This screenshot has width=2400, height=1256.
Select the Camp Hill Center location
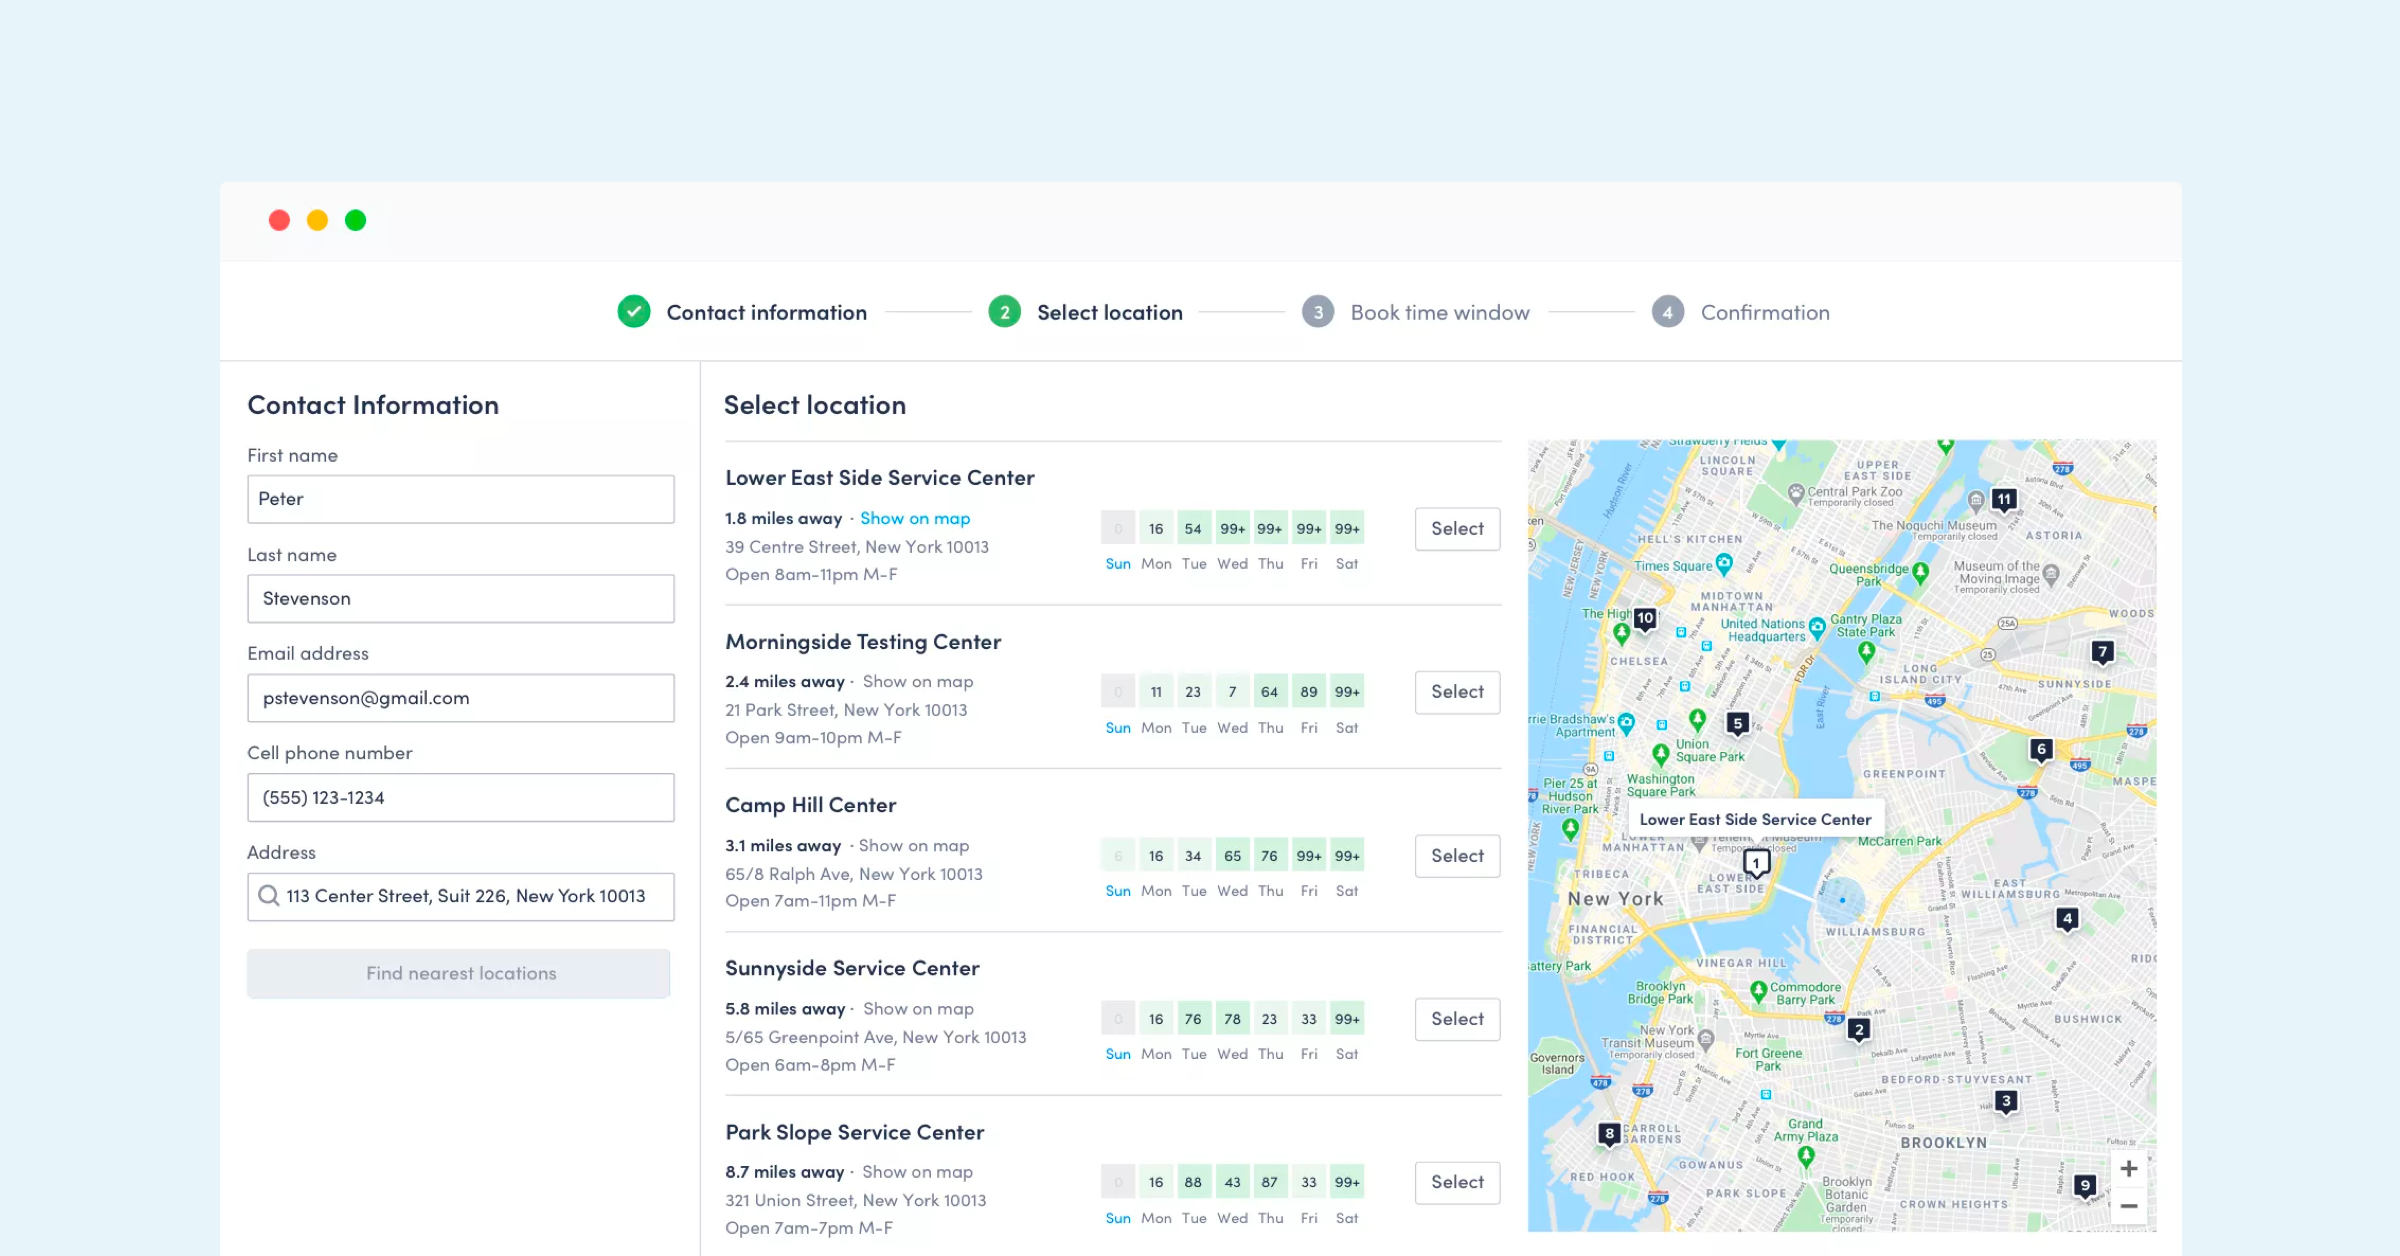(x=1457, y=856)
